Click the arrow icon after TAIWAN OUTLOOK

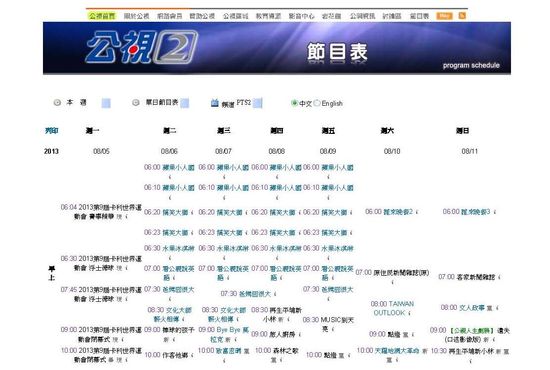coord(409,313)
